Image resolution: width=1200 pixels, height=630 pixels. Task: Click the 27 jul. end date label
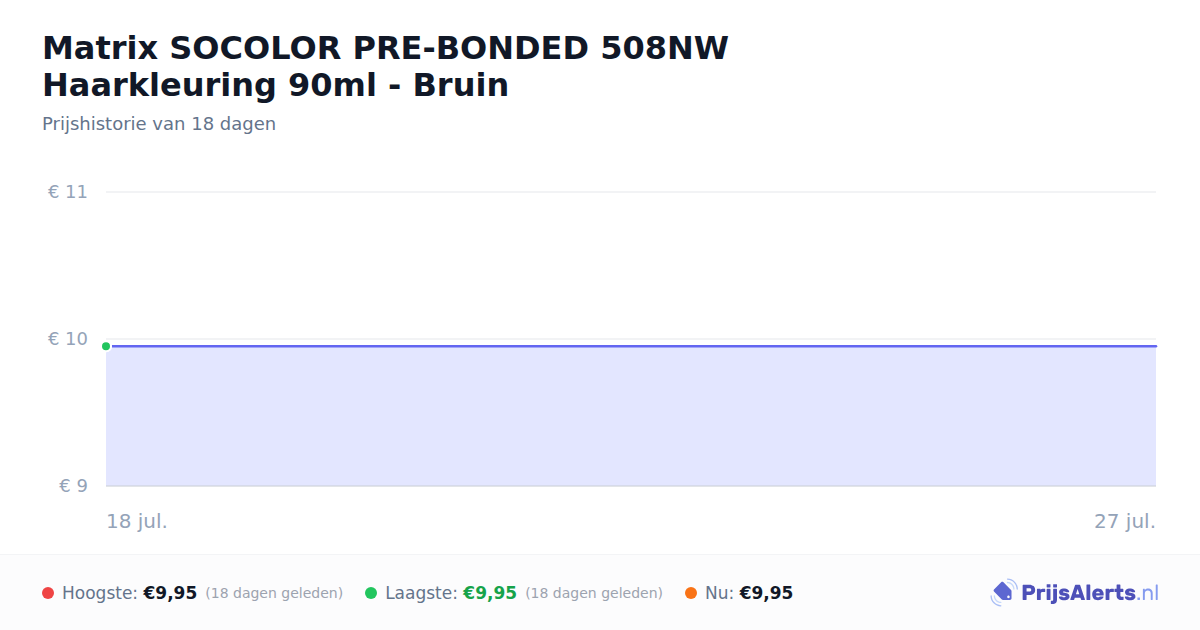click(1125, 521)
